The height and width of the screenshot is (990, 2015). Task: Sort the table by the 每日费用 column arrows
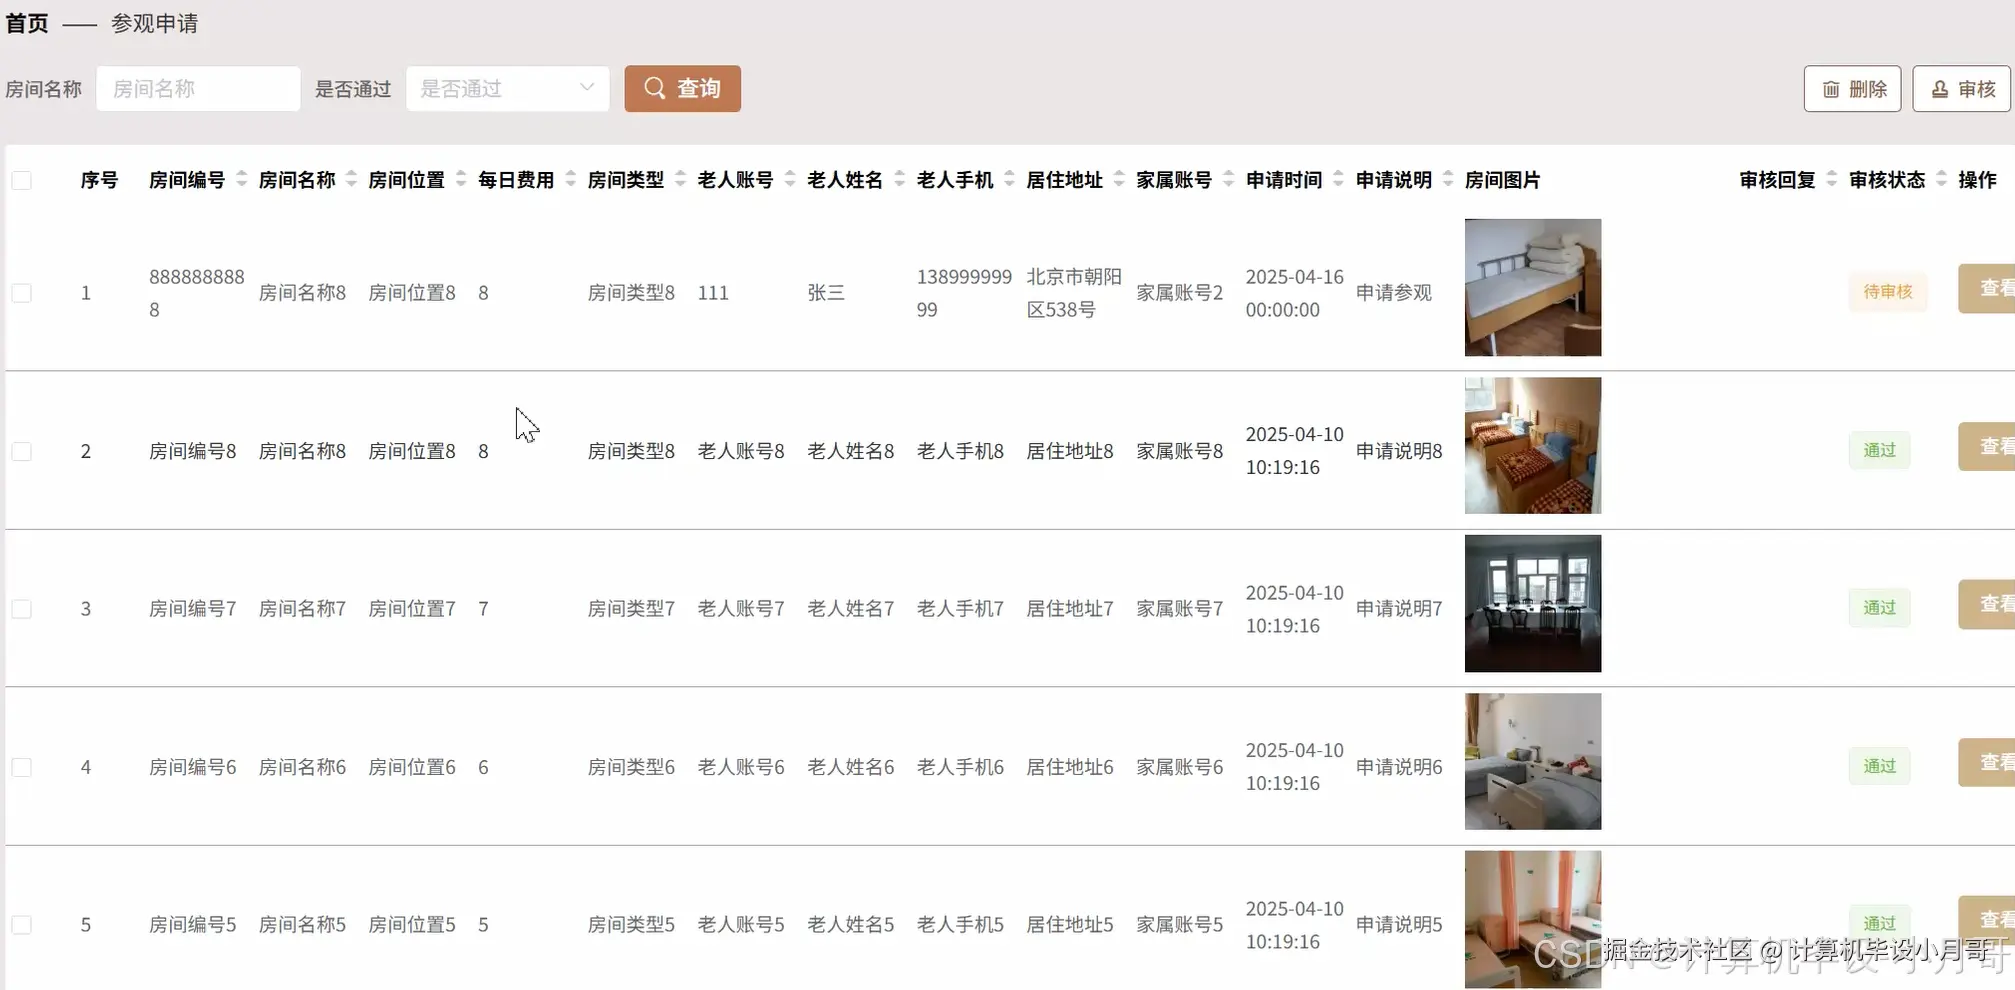pyautogui.click(x=570, y=179)
